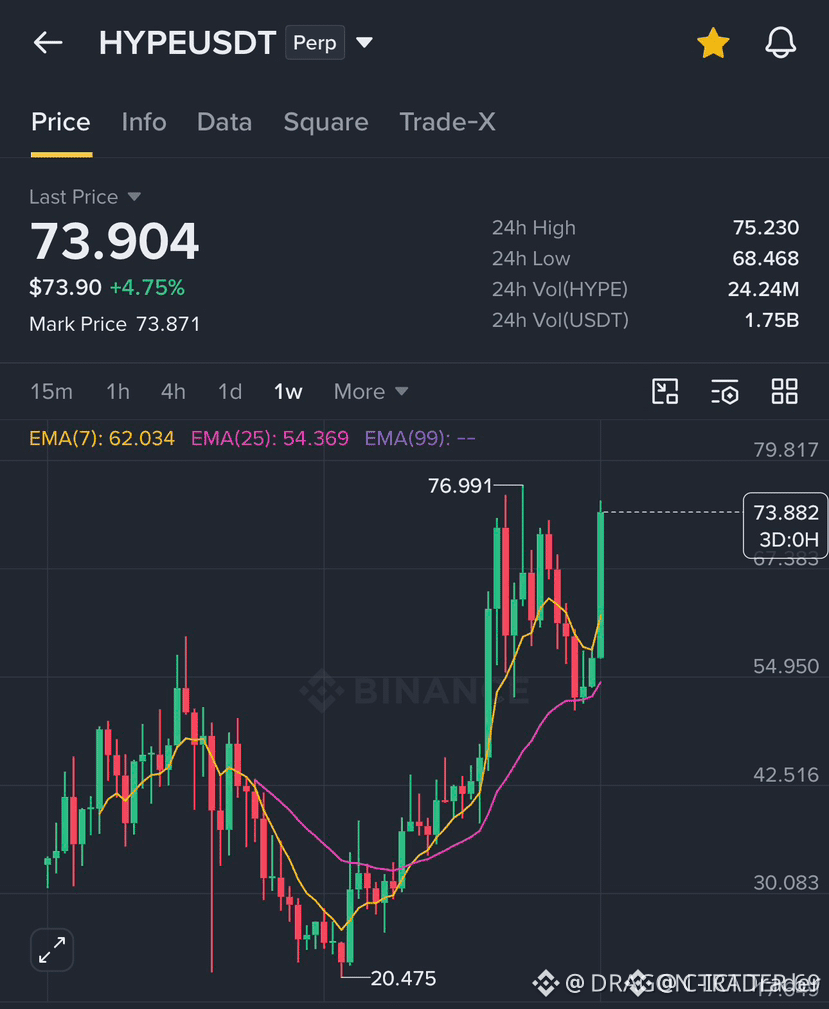Tap the 24h Low value 68.468
The height and width of the screenshot is (1009, 829).
click(766, 258)
